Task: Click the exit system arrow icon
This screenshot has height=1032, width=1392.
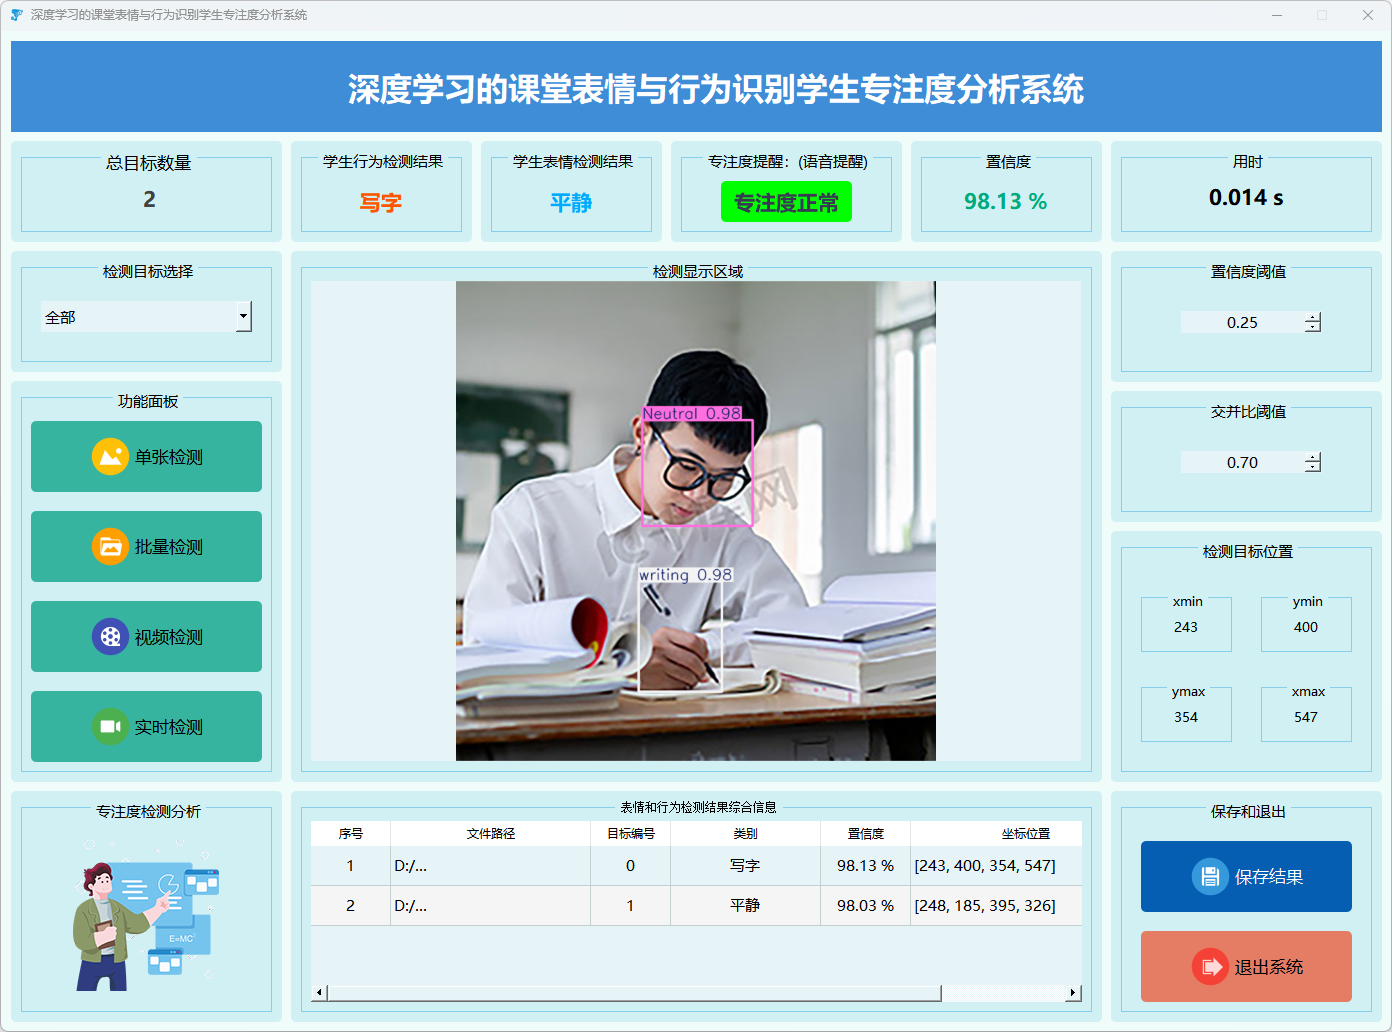Action: pyautogui.click(x=1210, y=967)
